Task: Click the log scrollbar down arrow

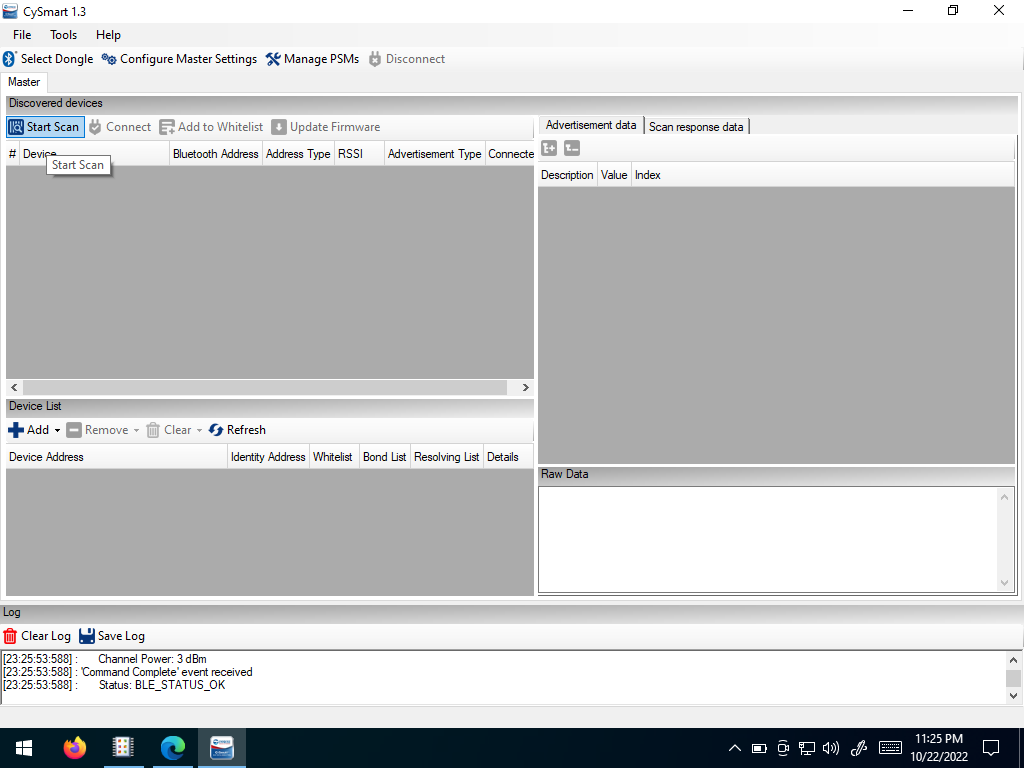Action: 1013,696
